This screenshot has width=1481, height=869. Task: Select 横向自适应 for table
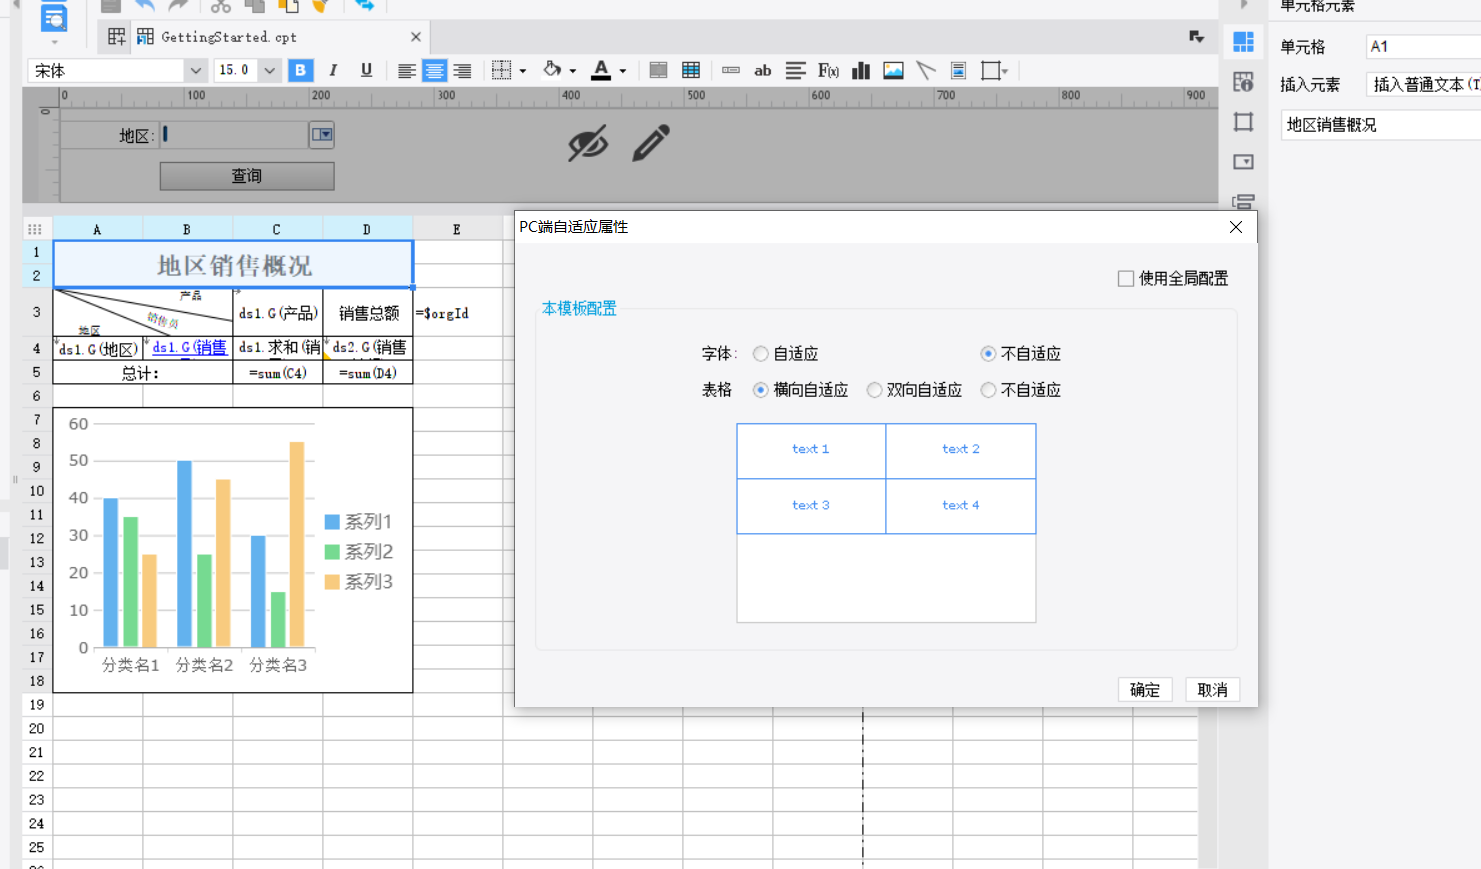pyautogui.click(x=761, y=390)
